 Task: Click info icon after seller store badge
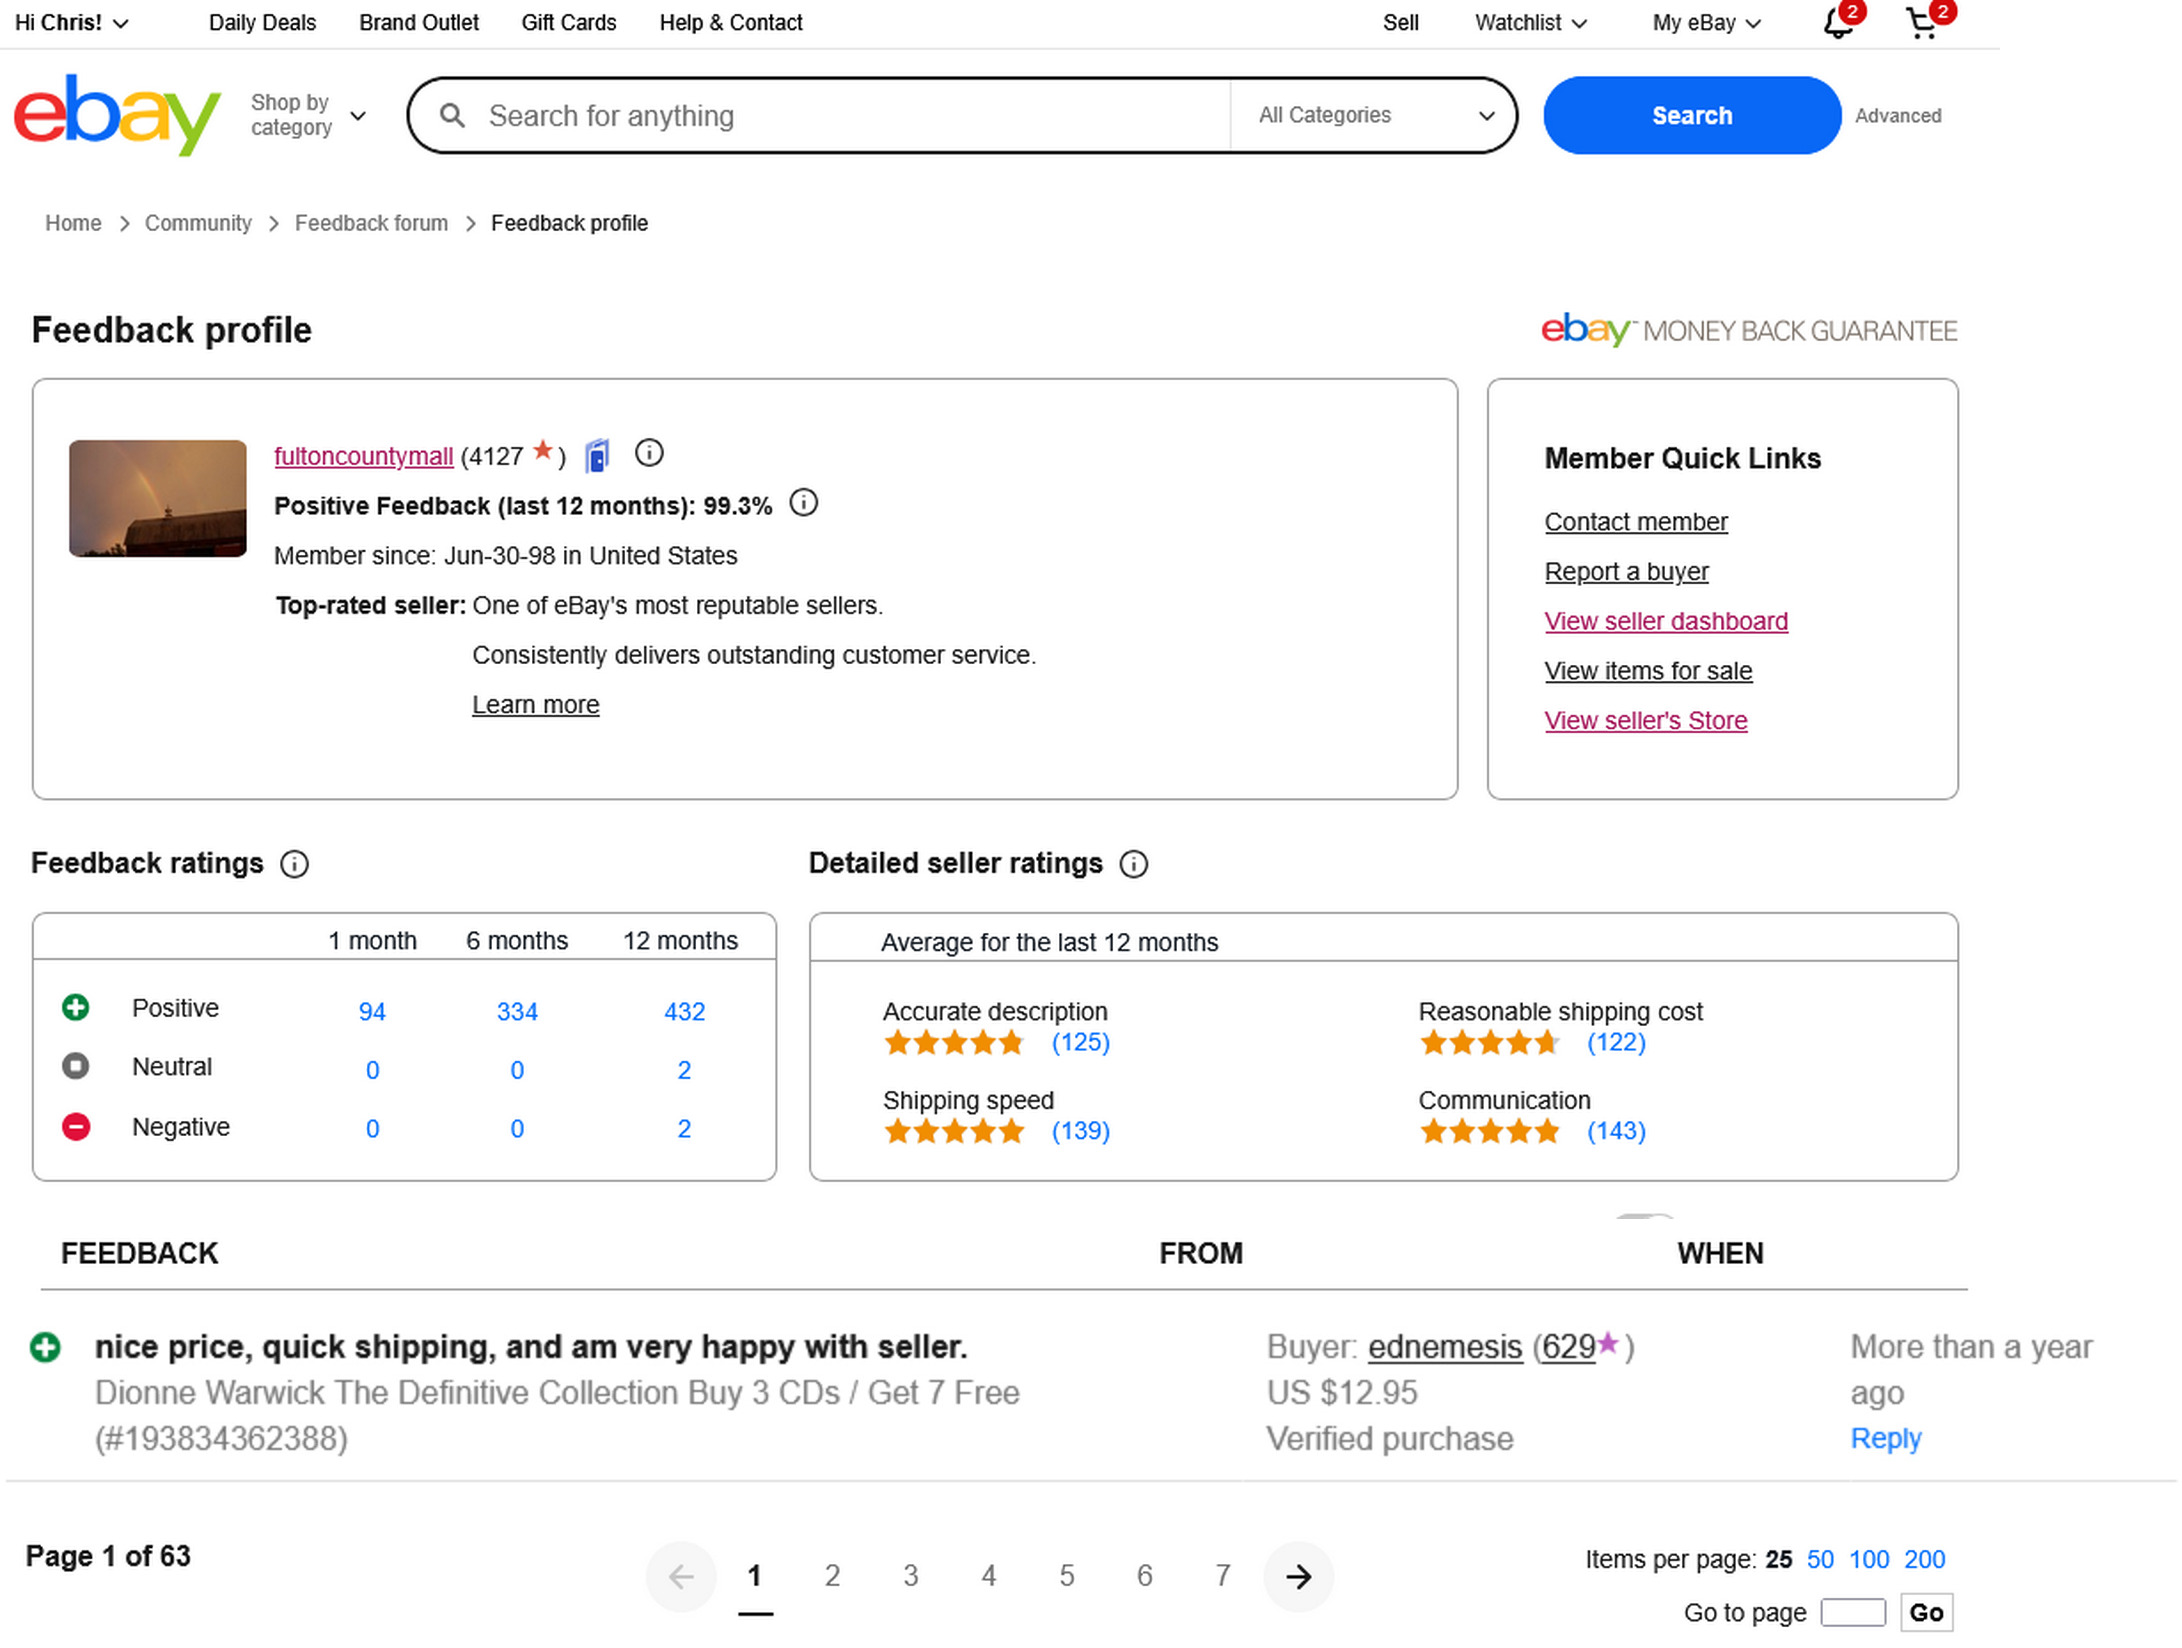click(649, 454)
